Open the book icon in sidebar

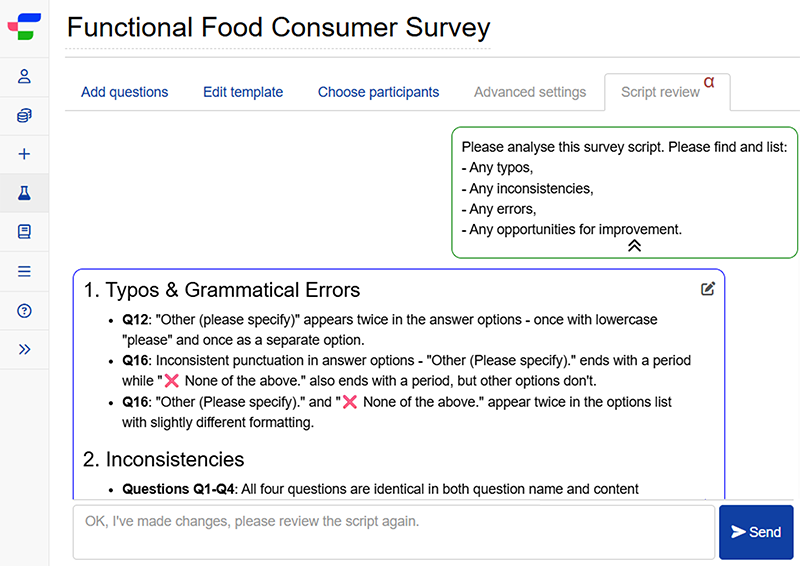coord(25,232)
